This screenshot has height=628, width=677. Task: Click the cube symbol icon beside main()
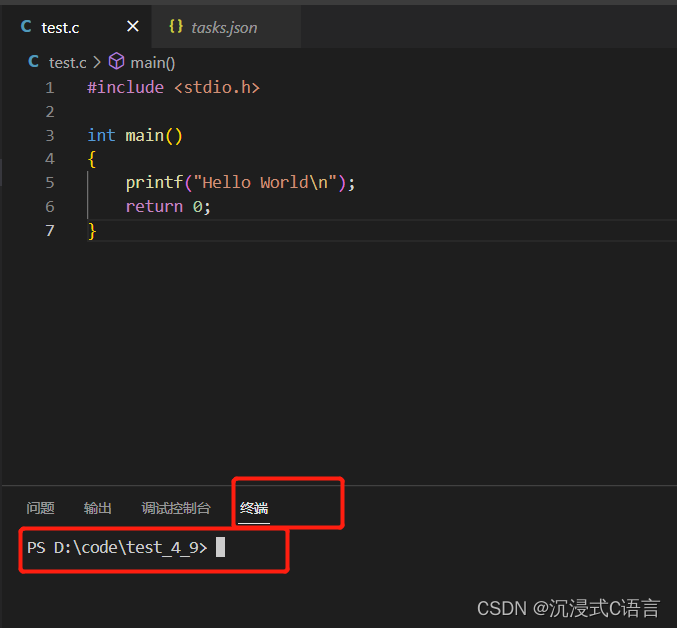click(116, 61)
